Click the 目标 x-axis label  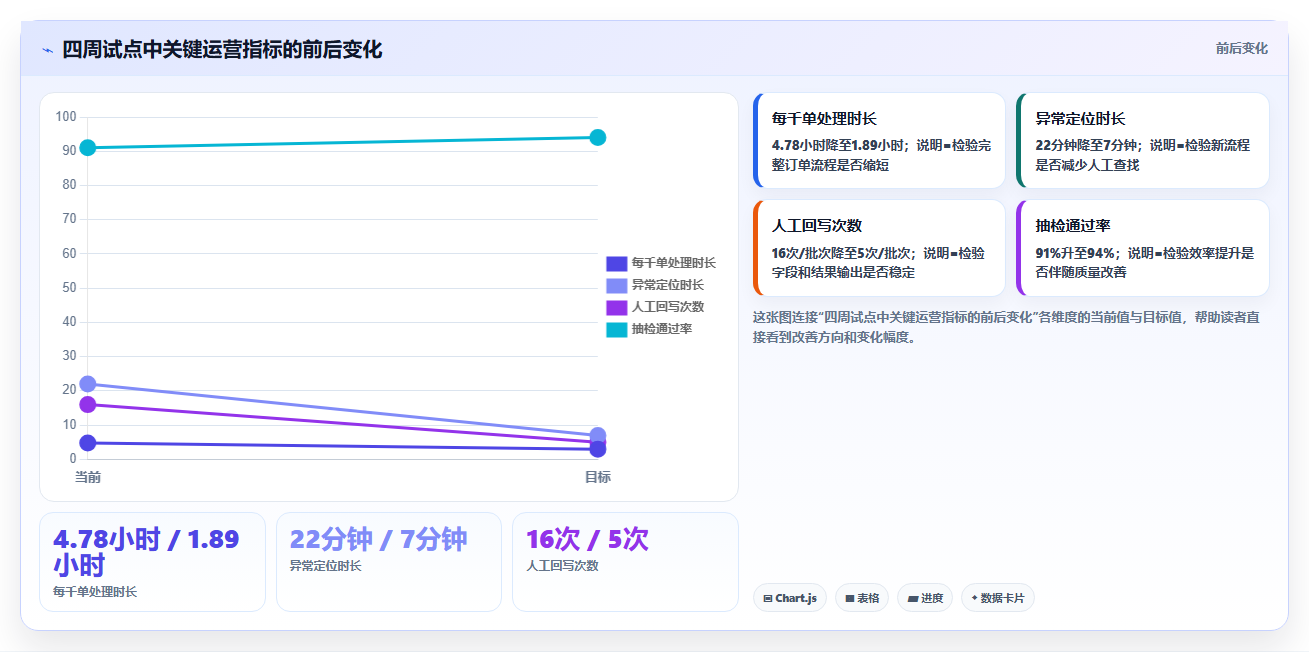(598, 477)
